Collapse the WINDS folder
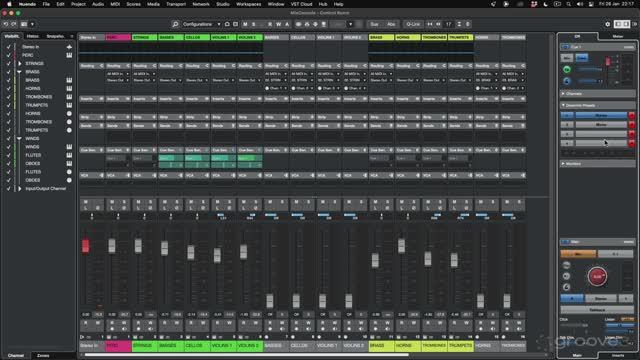Image resolution: width=640 pixels, height=360 pixels. (19, 138)
